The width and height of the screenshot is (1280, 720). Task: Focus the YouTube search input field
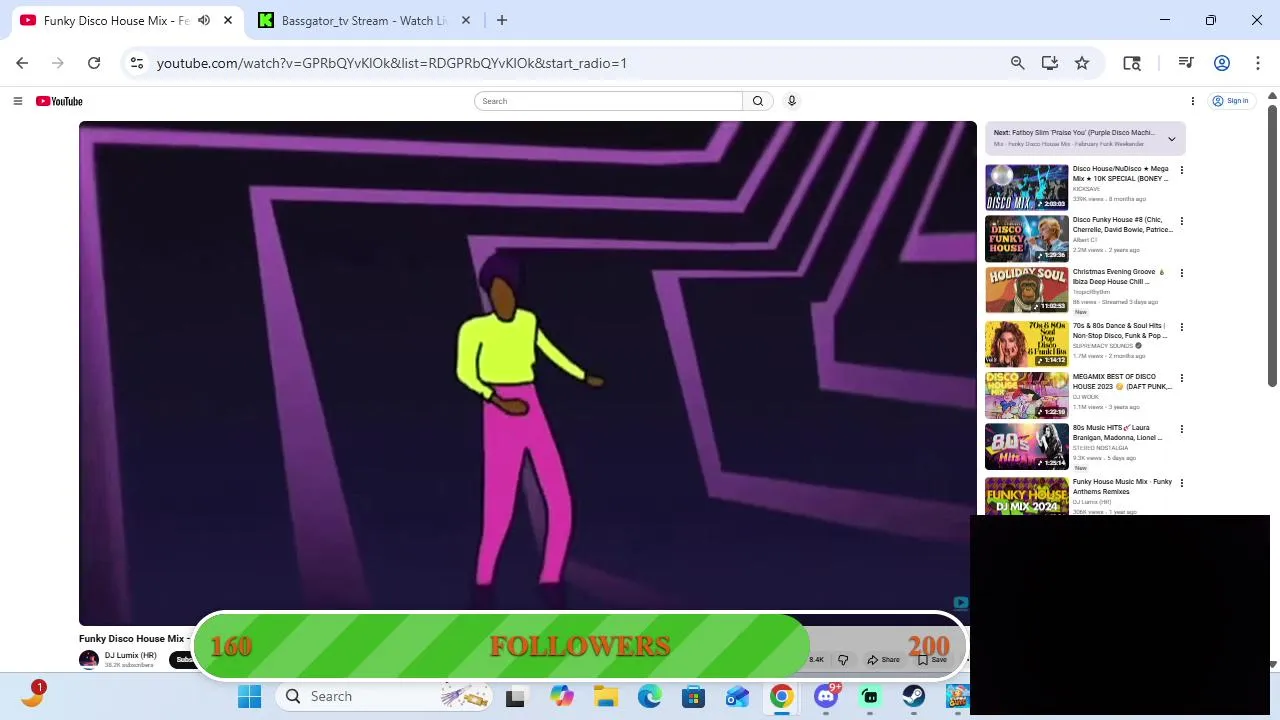tap(609, 101)
